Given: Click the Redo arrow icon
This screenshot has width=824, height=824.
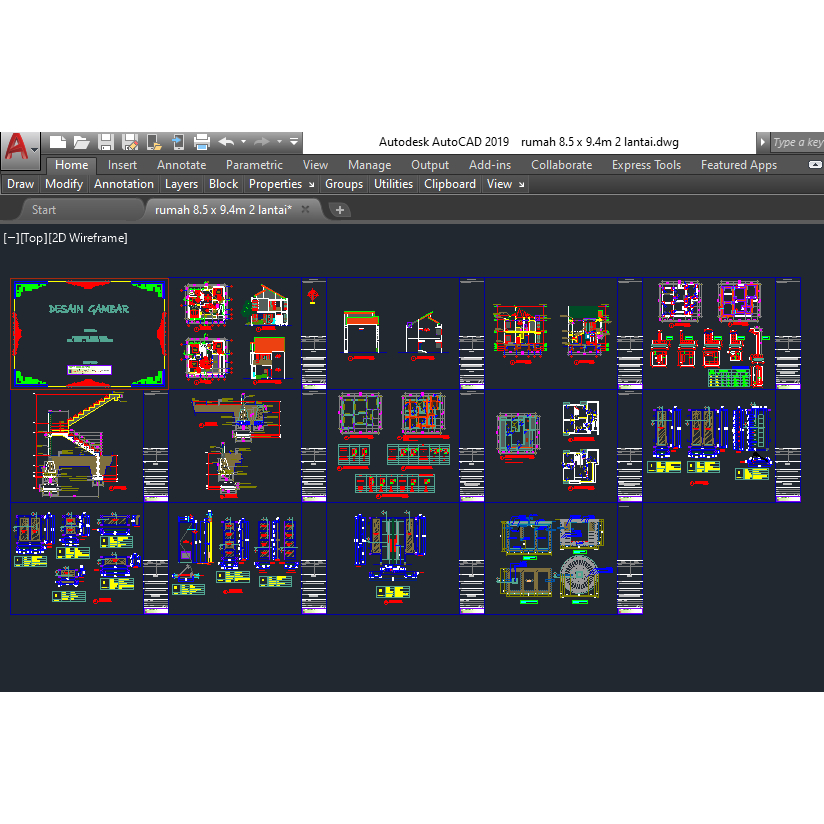Looking at the screenshot, I should (261, 142).
